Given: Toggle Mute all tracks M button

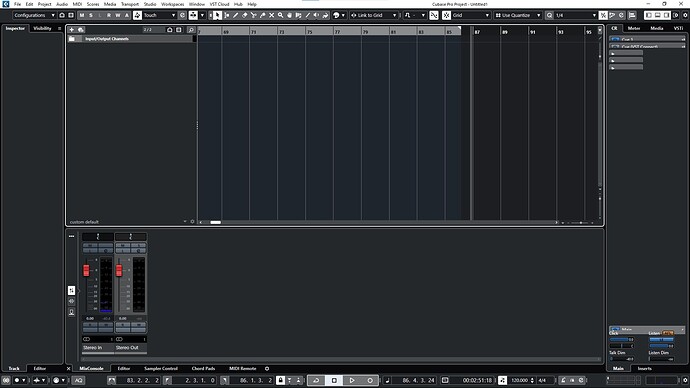Looking at the screenshot, I should pyautogui.click(x=82, y=15).
